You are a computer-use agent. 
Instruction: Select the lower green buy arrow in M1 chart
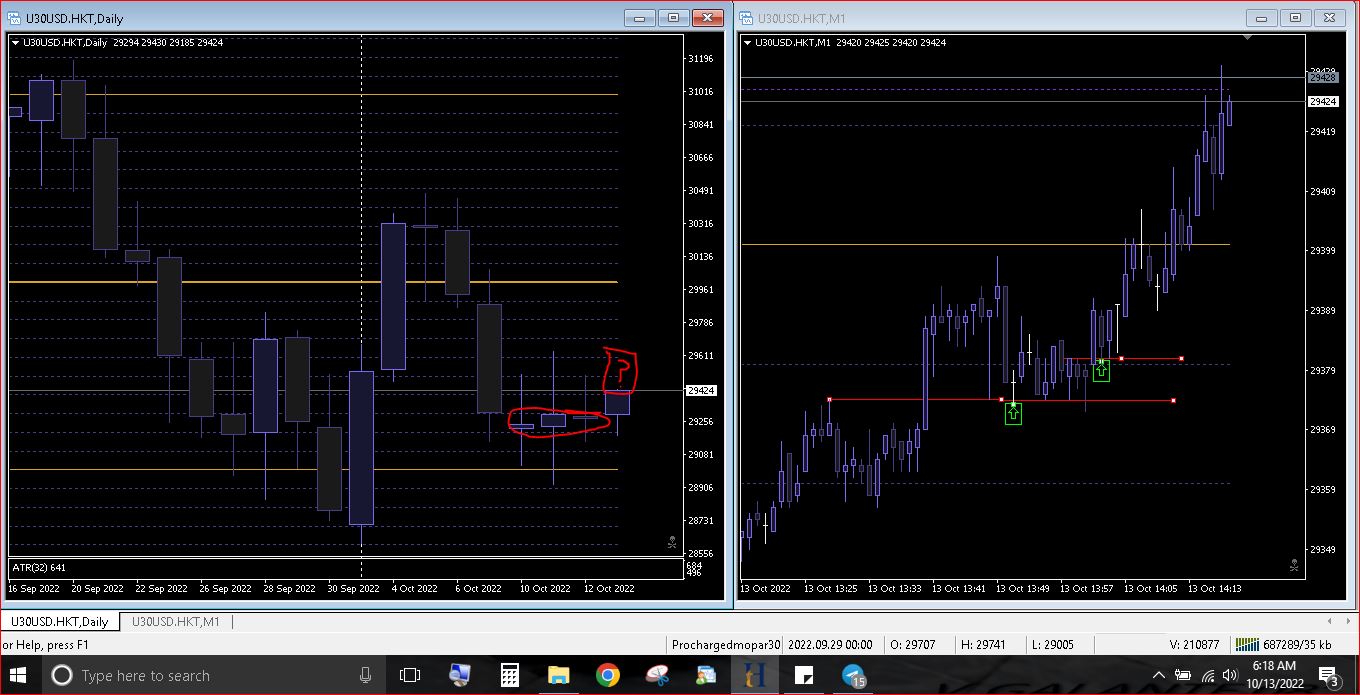tap(1013, 412)
